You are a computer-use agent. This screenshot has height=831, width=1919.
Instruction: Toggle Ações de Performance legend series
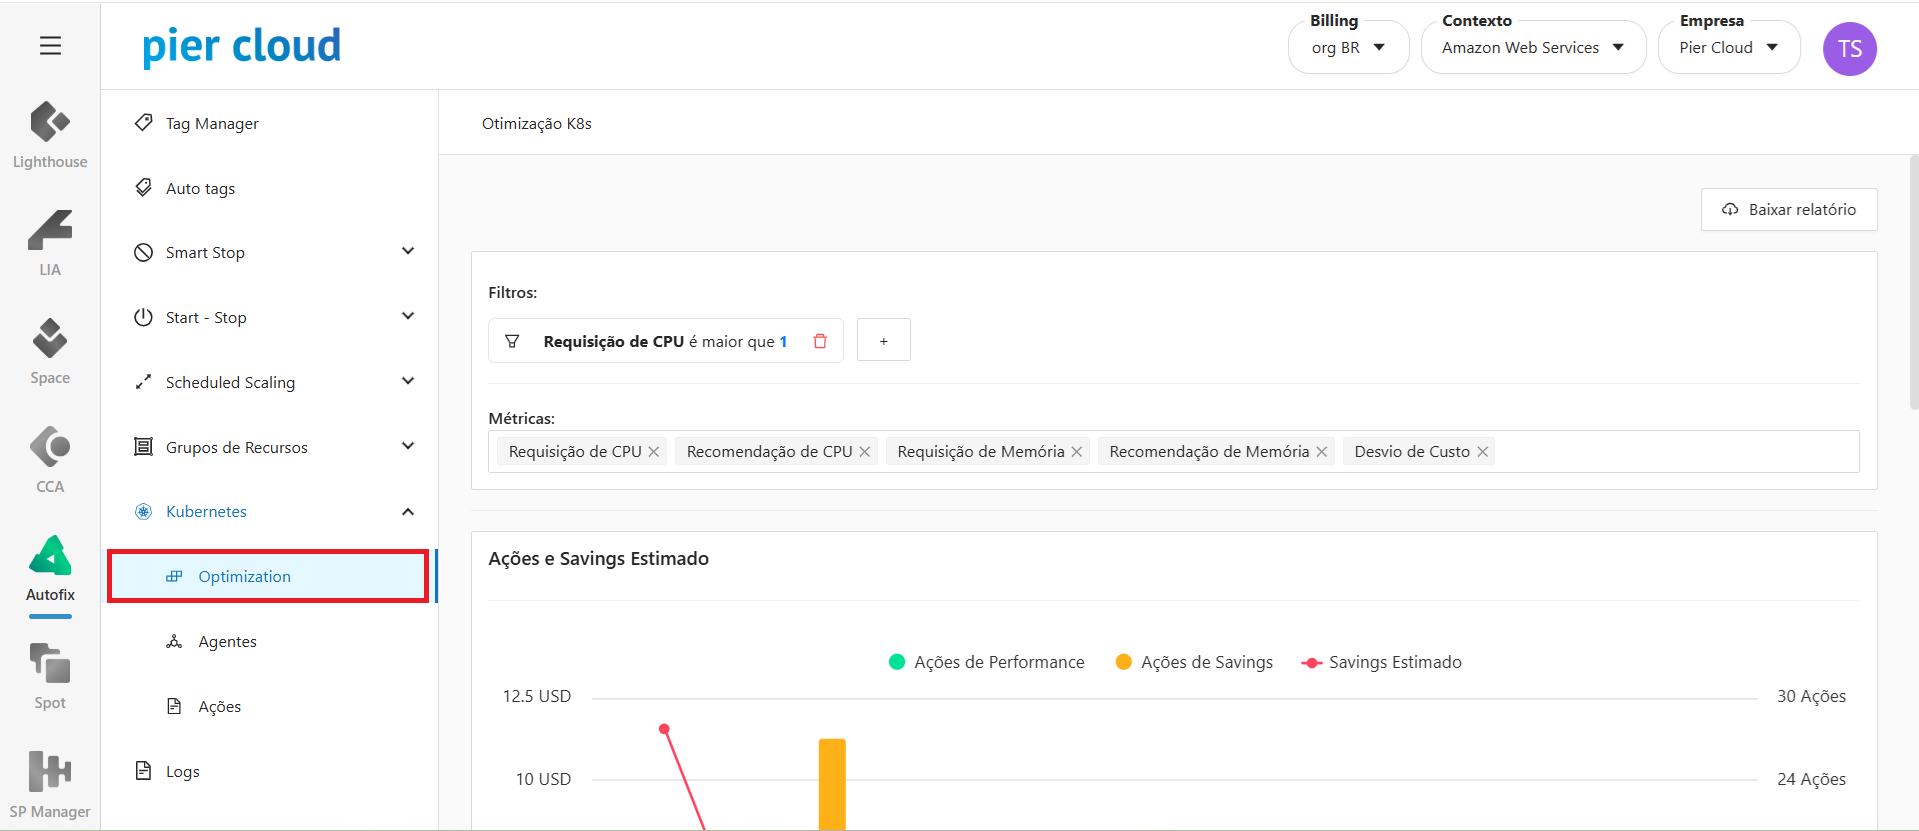click(x=986, y=662)
